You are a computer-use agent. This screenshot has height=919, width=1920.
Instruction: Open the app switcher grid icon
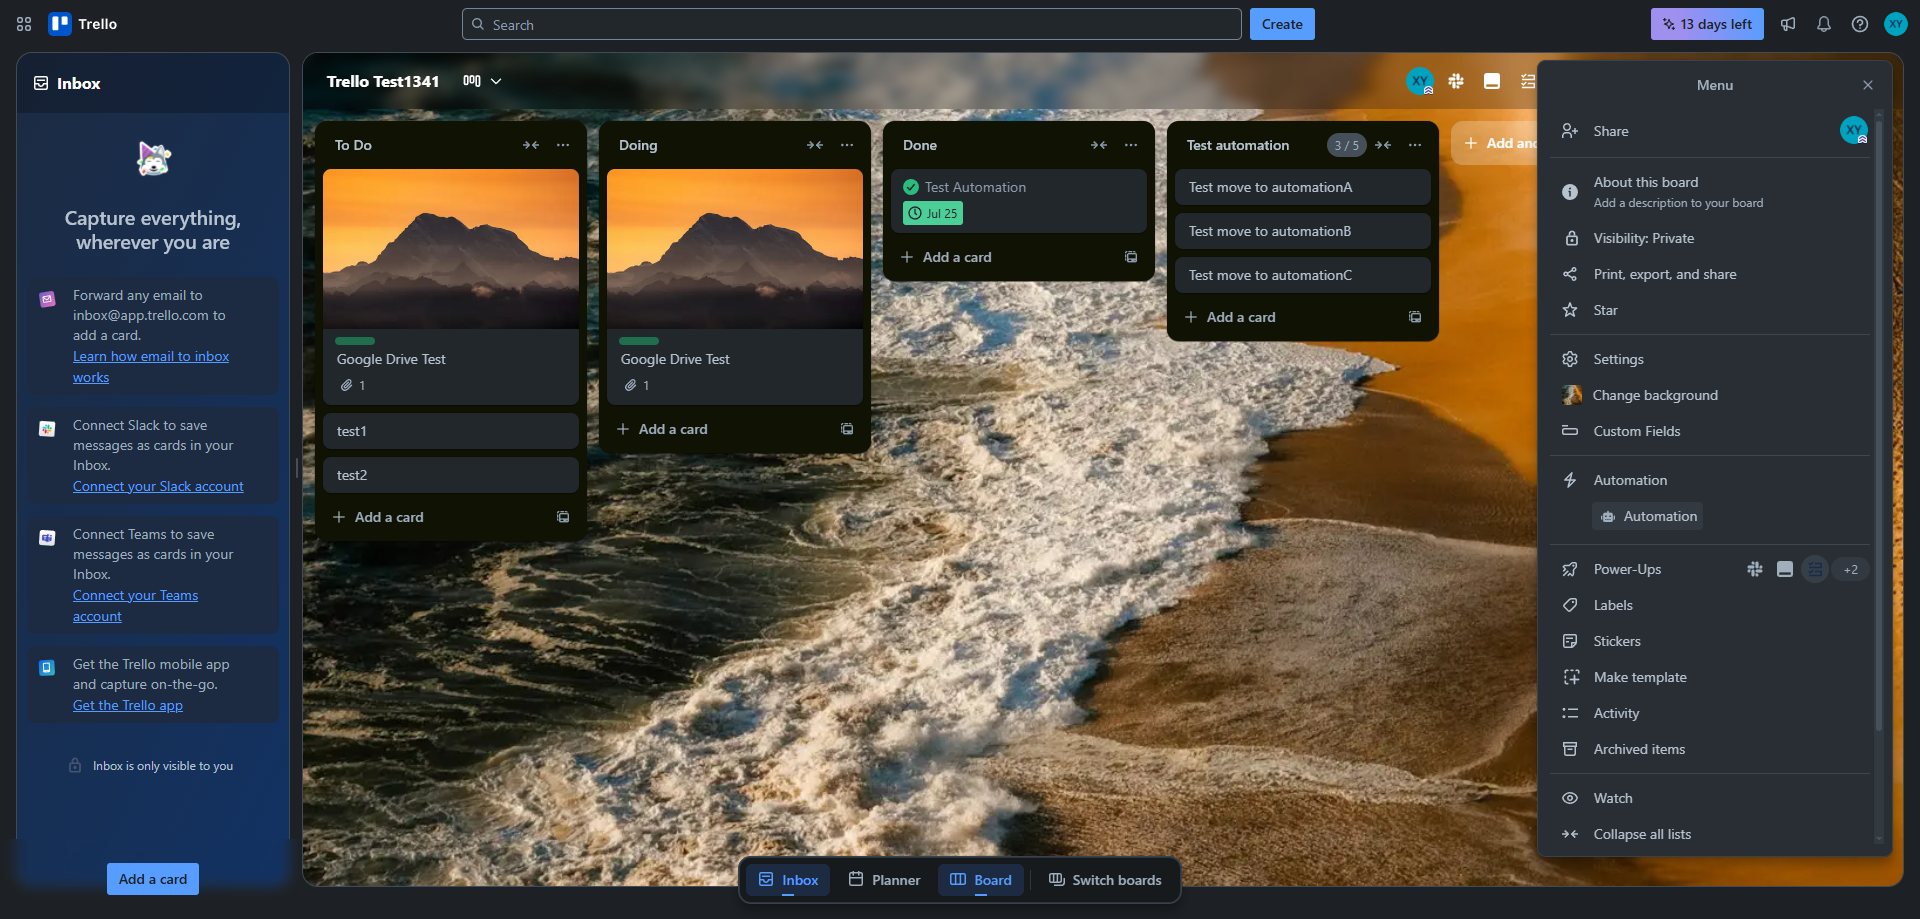(24, 24)
